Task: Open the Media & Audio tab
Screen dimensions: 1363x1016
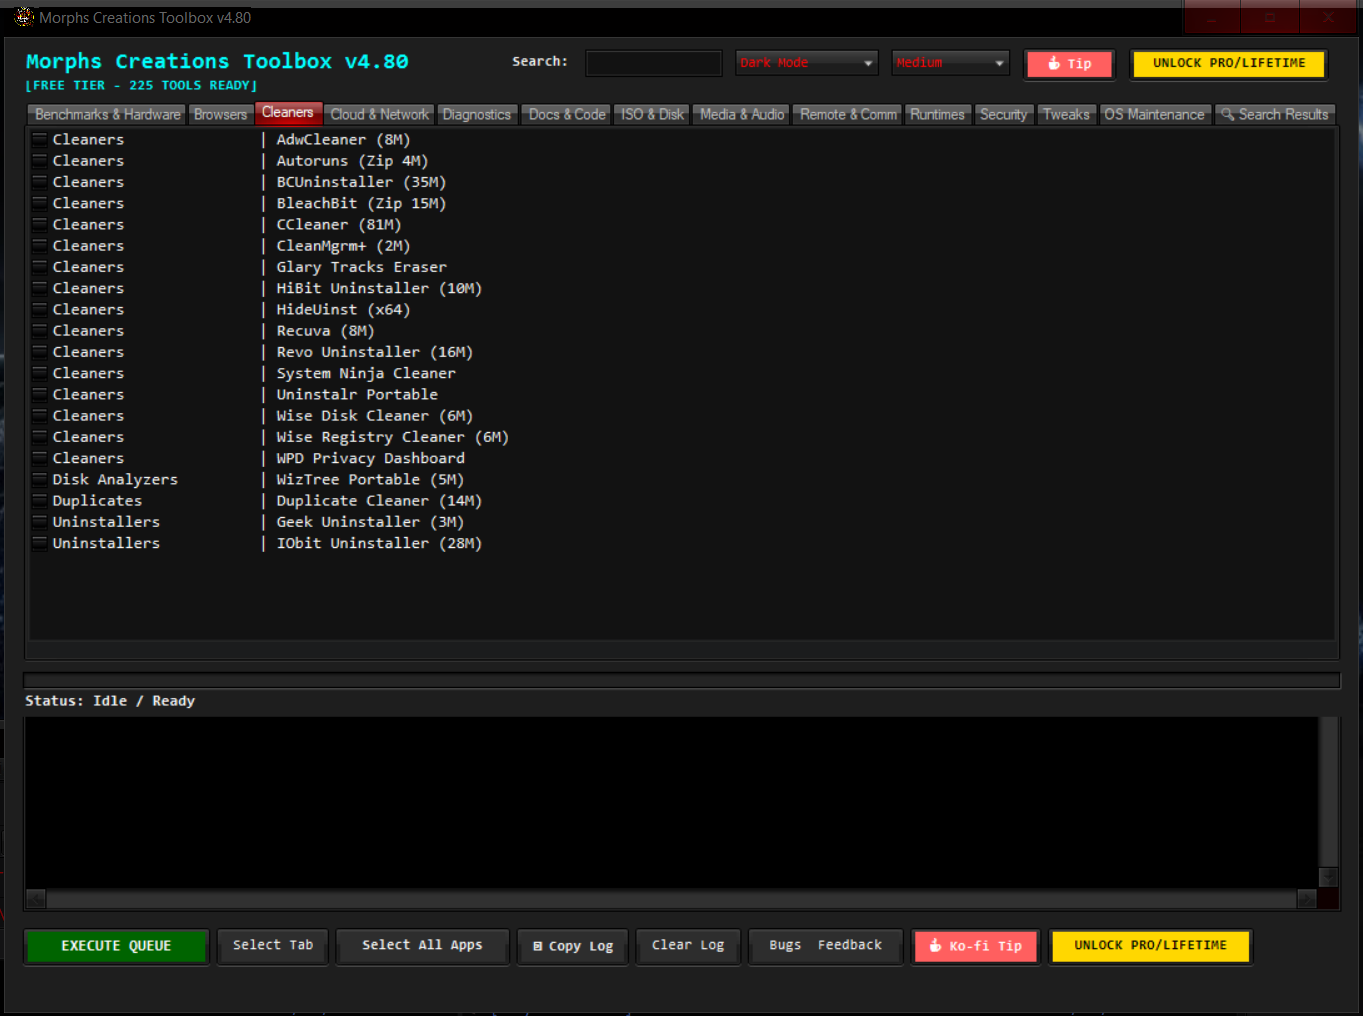Action: 742,115
